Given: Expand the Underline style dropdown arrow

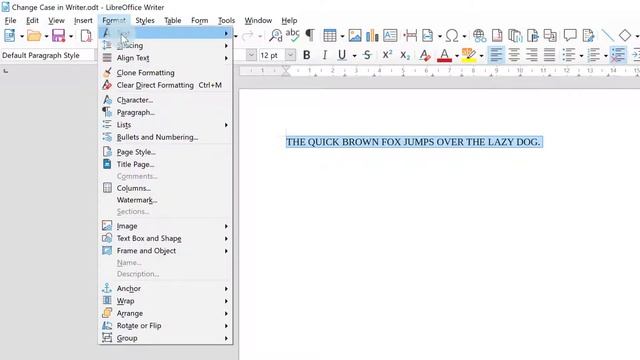Looking at the screenshot, I should tap(354, 56).
